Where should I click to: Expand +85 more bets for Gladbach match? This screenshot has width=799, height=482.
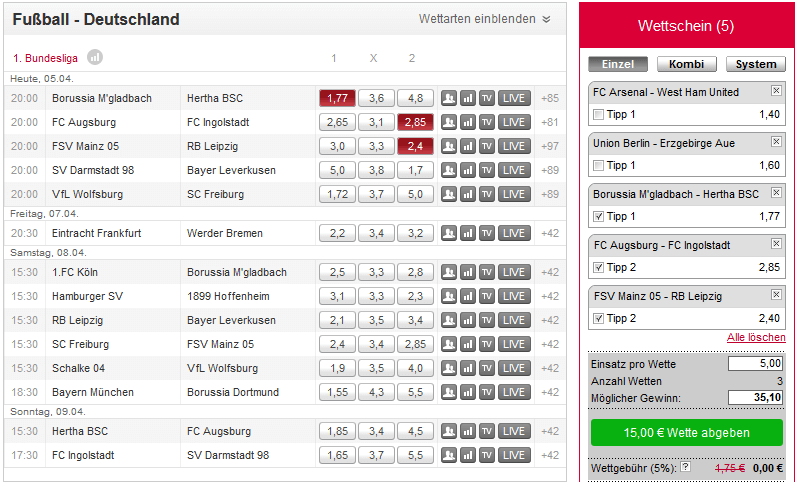tap(550, 98)
